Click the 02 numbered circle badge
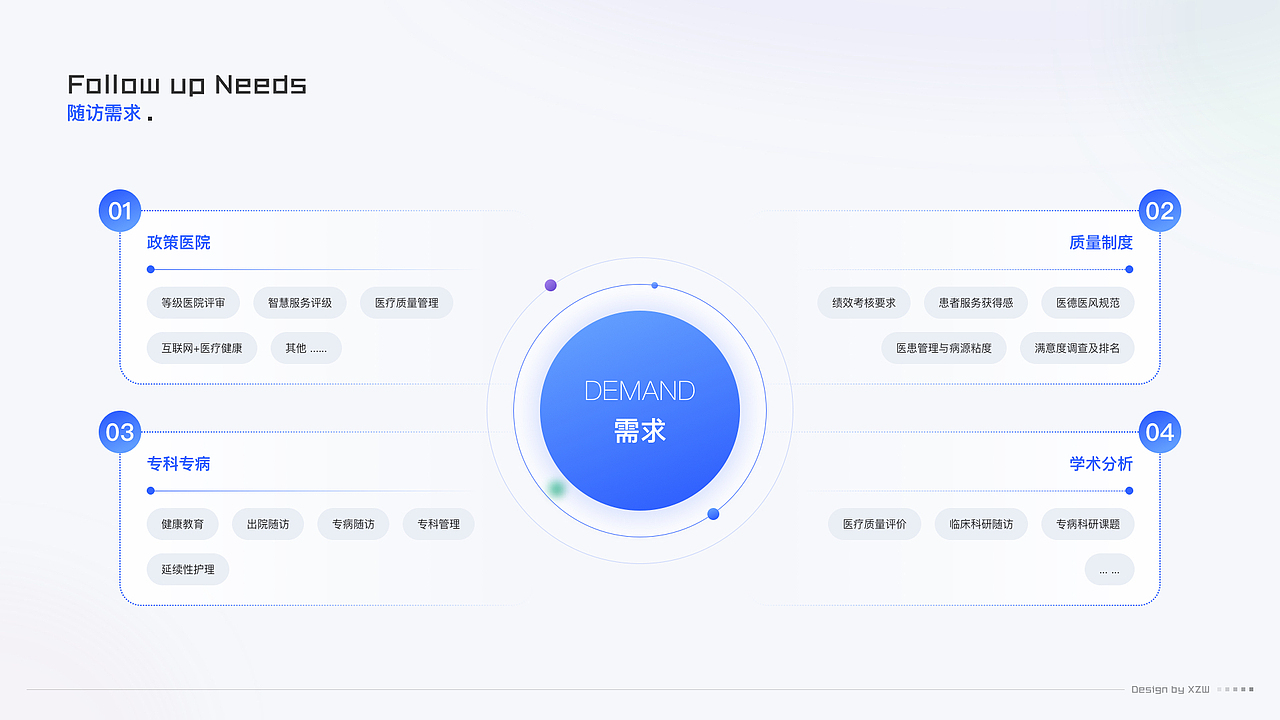The image size is (1280, 720). click(1160, 211)
